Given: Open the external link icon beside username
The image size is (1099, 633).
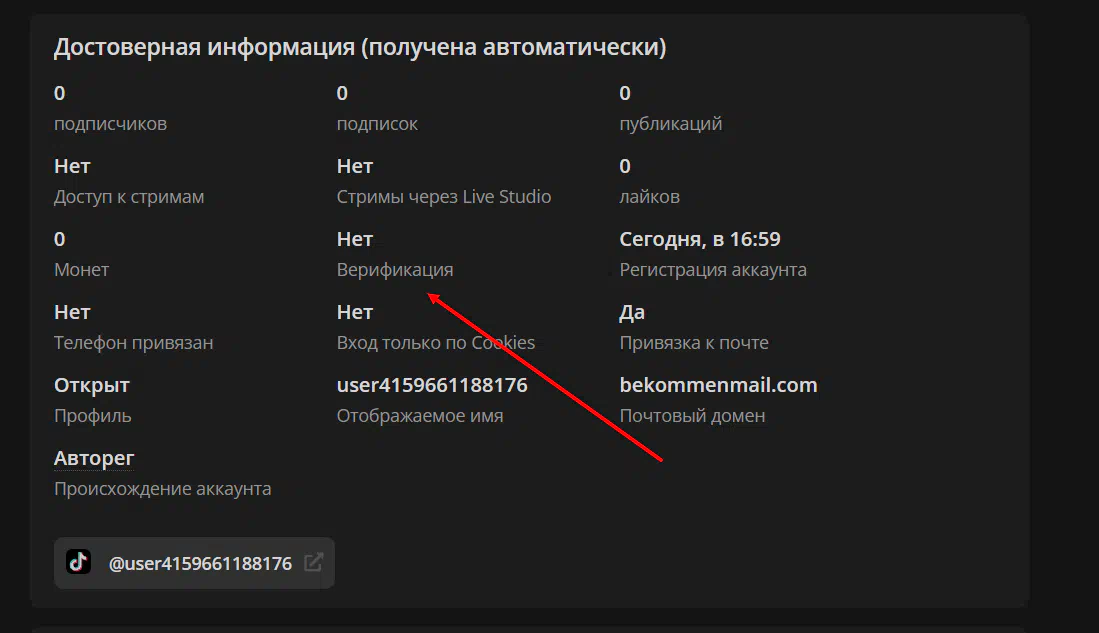Looking at the screenshot, I should (x=313, y=563).
